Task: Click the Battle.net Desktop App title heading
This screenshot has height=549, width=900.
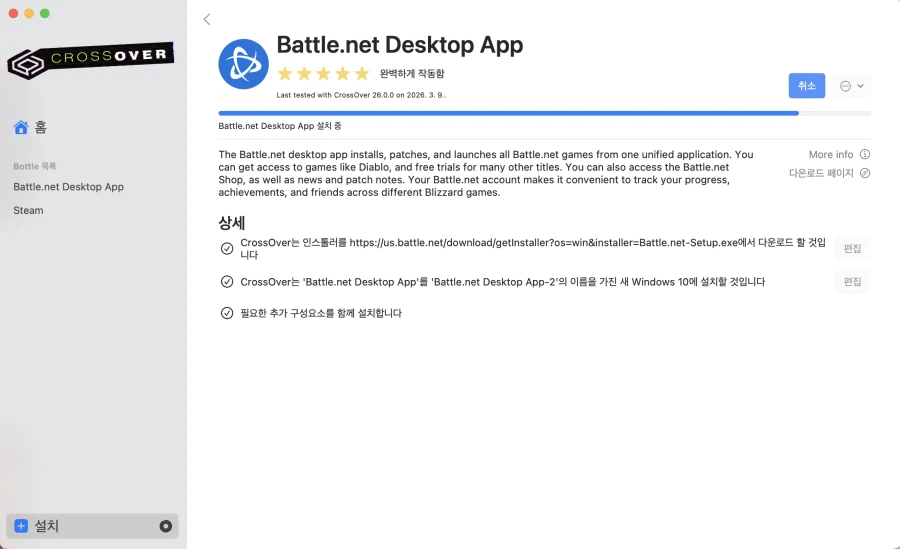Action: pyautogui.click(x=400, y=45)
